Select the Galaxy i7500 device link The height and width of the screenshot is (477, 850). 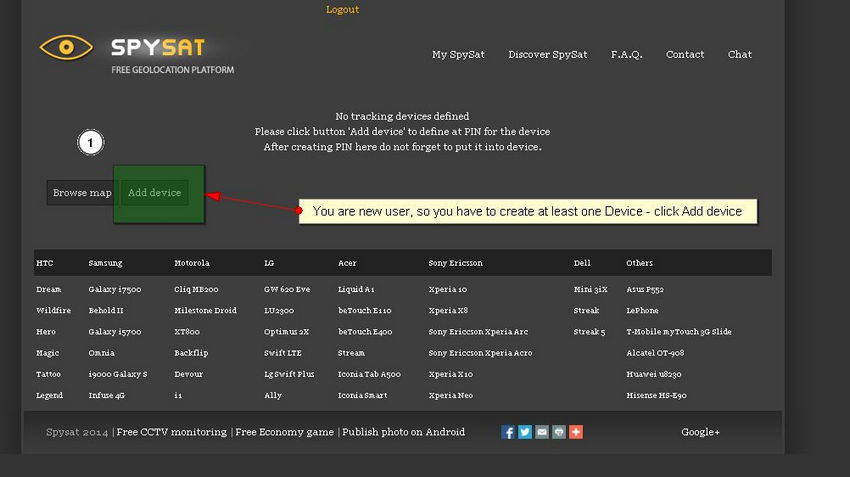click(115, 290)
